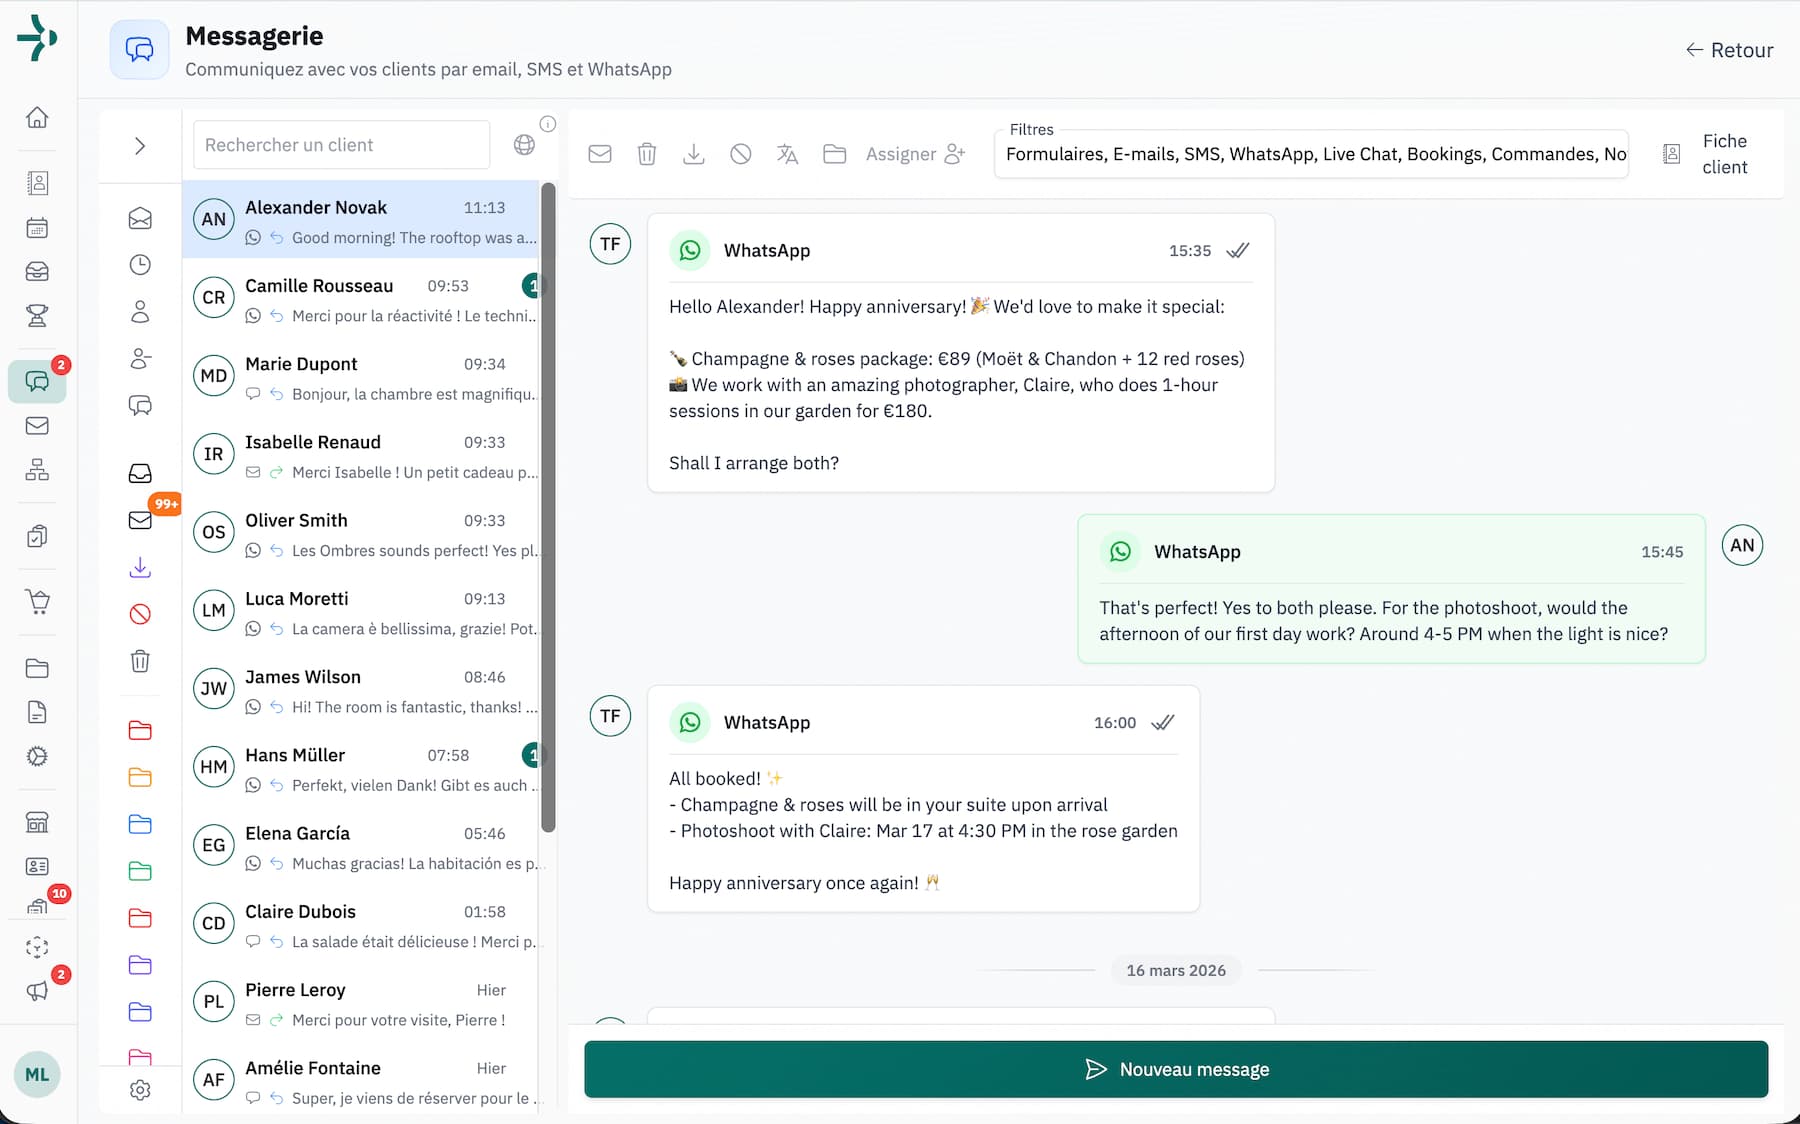The width and height of the screenshot is (1800, 1124).
Task: Click the megaphone icon with 2 notifications
Action: click(x=37, y=991)
